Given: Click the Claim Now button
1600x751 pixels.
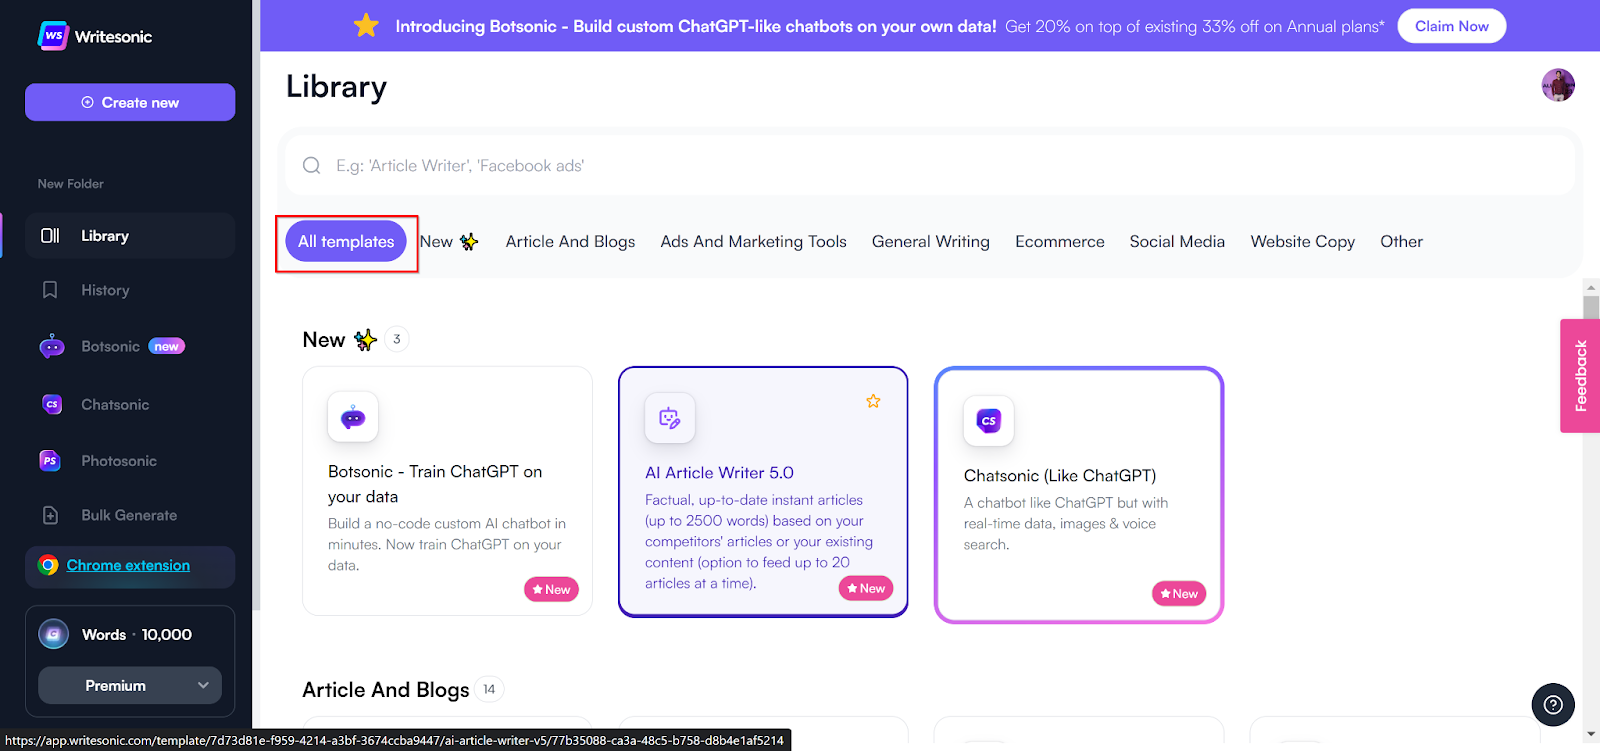Looking at the screenshot, I should [x=1452, y=26].
